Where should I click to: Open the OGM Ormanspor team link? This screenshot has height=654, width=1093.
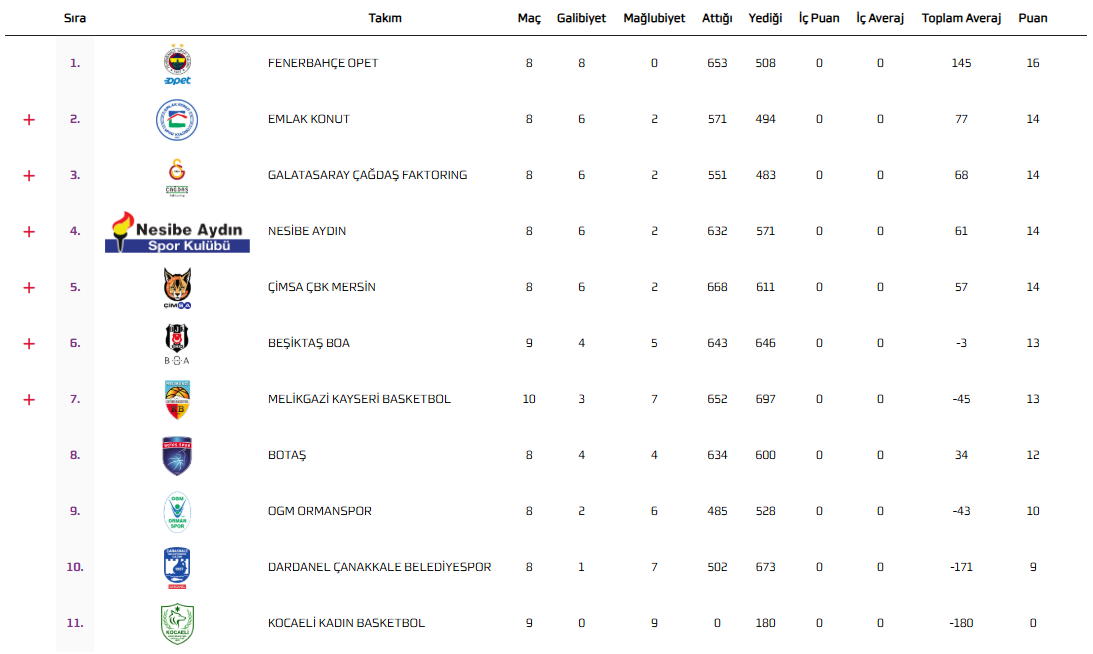pos(319,512)
